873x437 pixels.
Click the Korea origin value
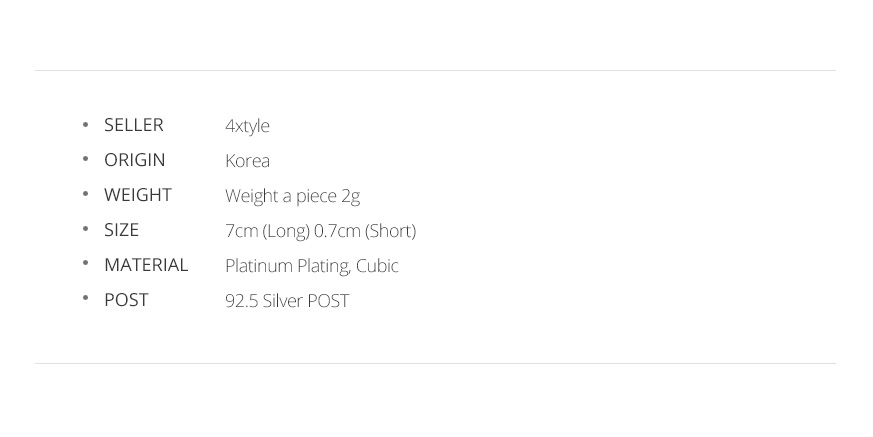point(247,161)
